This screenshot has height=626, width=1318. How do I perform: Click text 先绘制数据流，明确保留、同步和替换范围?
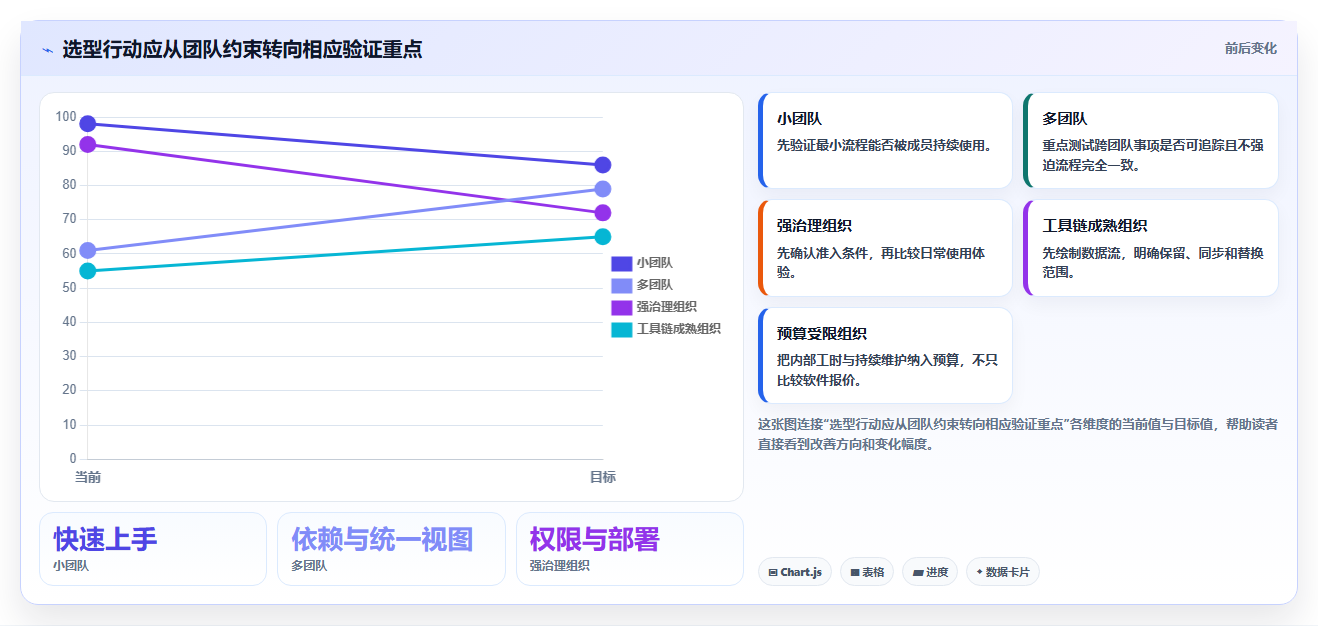coord(1153,262)
